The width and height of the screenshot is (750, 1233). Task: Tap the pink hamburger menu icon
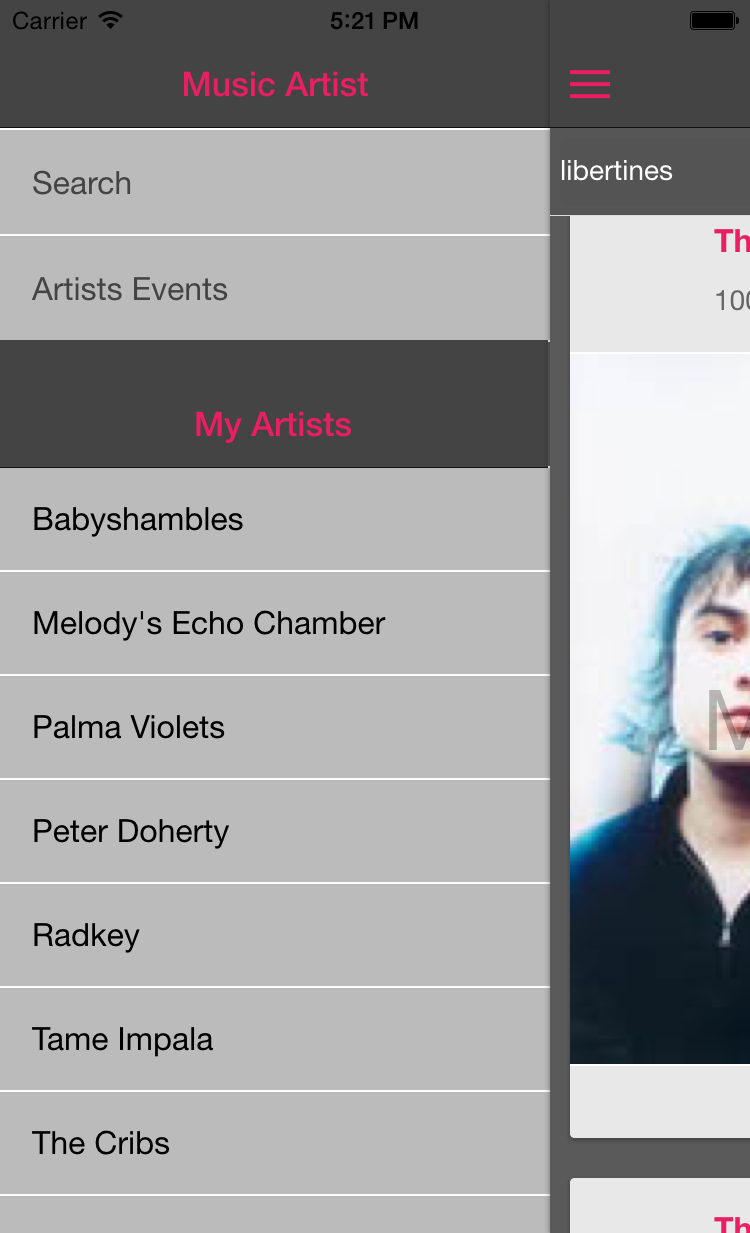click(x=589, y=84)
